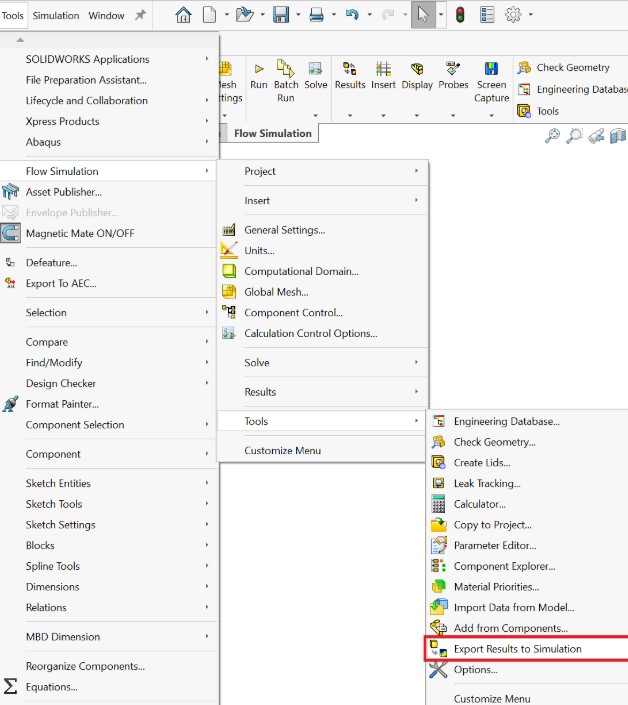Click the Select cursor tool icon

423,15
